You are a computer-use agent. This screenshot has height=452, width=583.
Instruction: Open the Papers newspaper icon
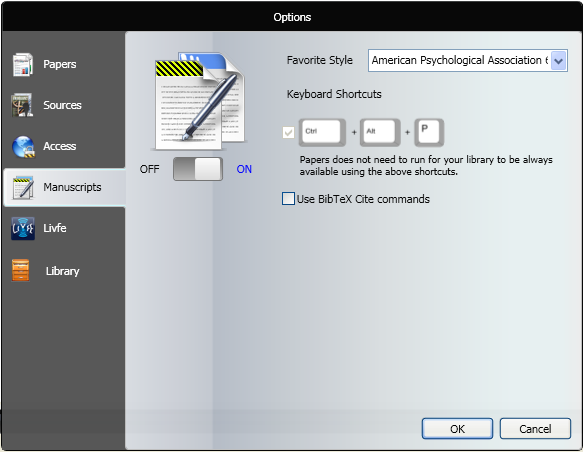[x=23, y=64]
